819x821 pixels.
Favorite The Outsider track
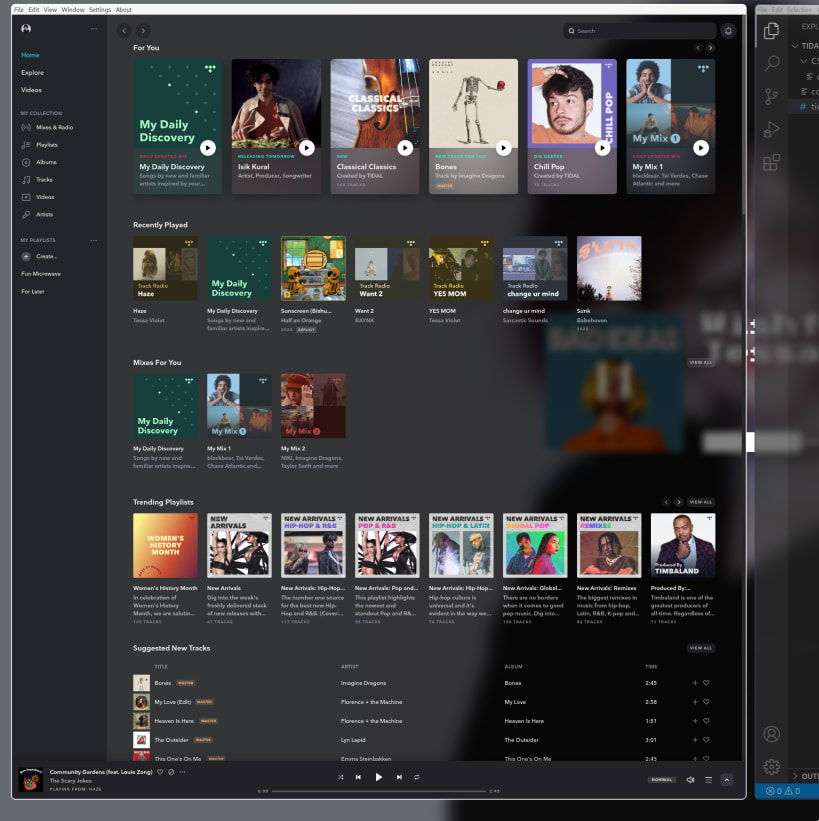point(706,740)
